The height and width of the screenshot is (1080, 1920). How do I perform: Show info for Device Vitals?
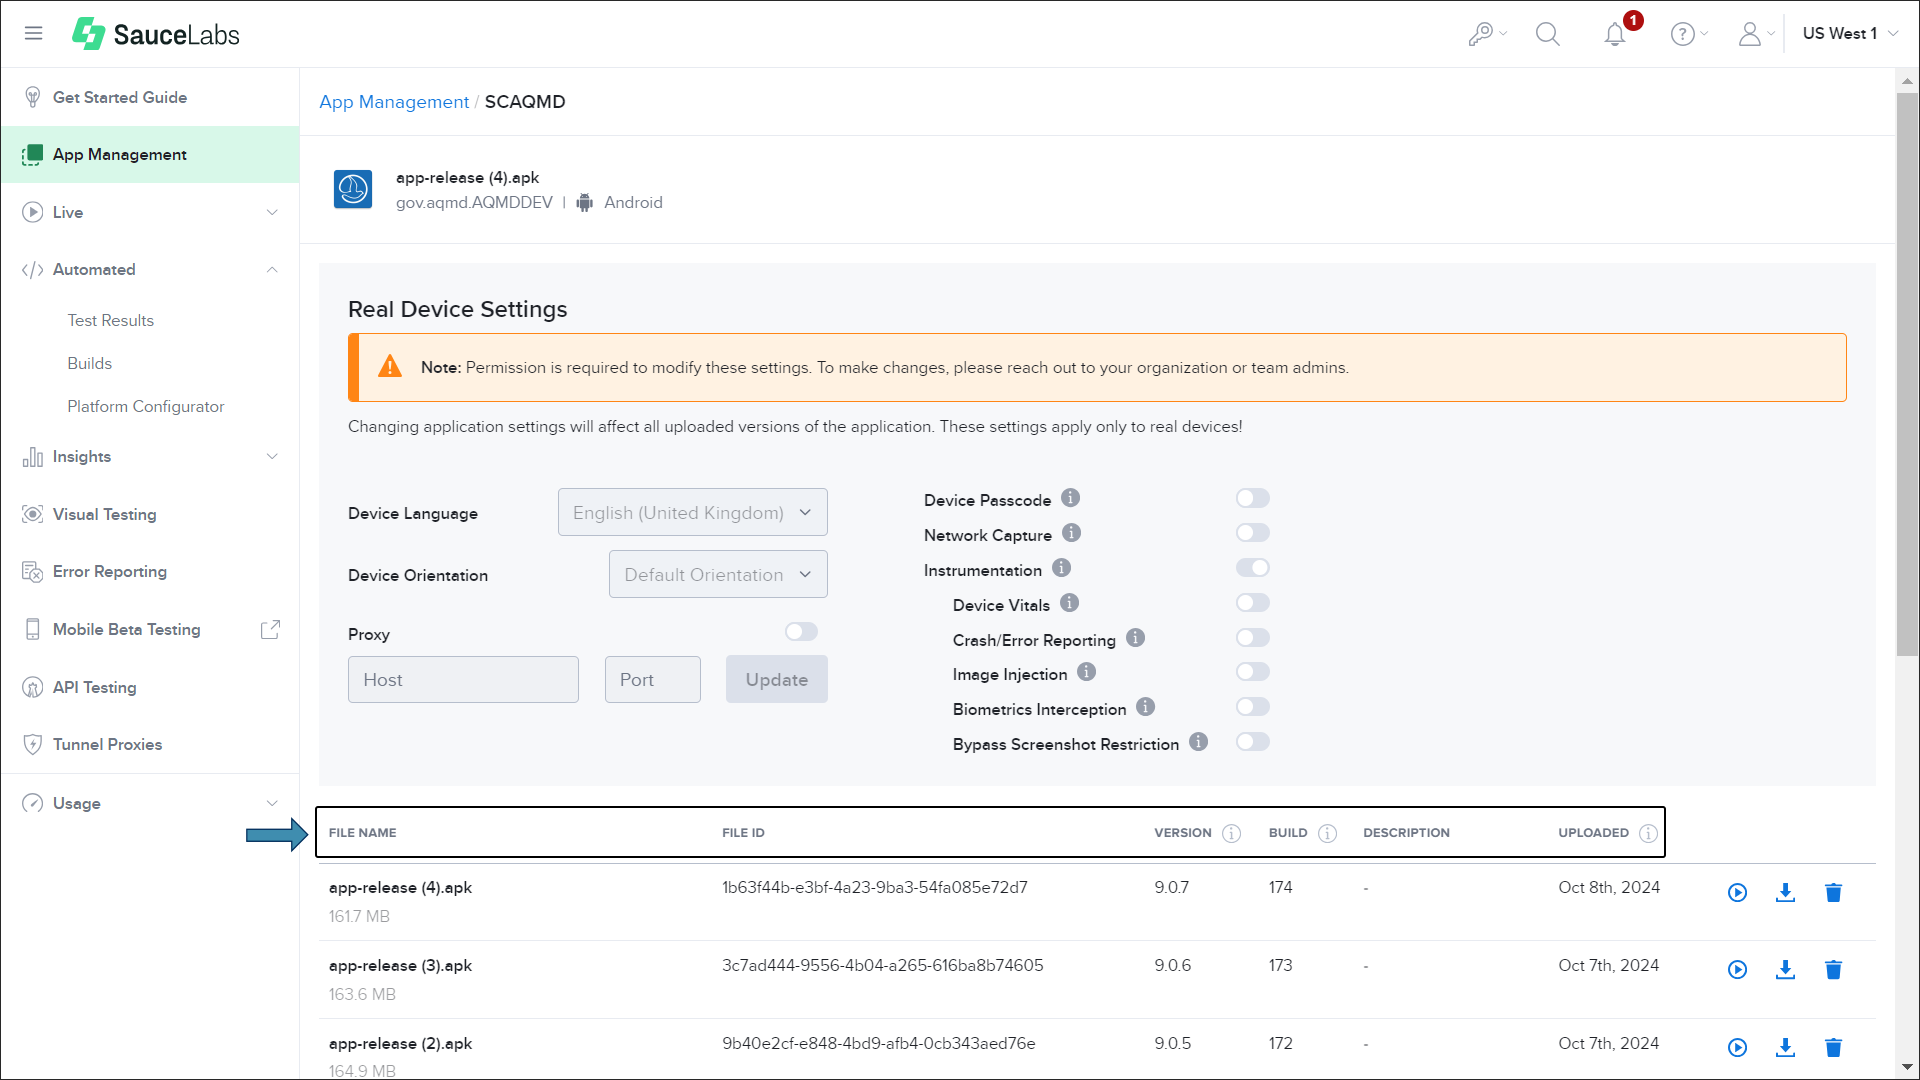1069,603
